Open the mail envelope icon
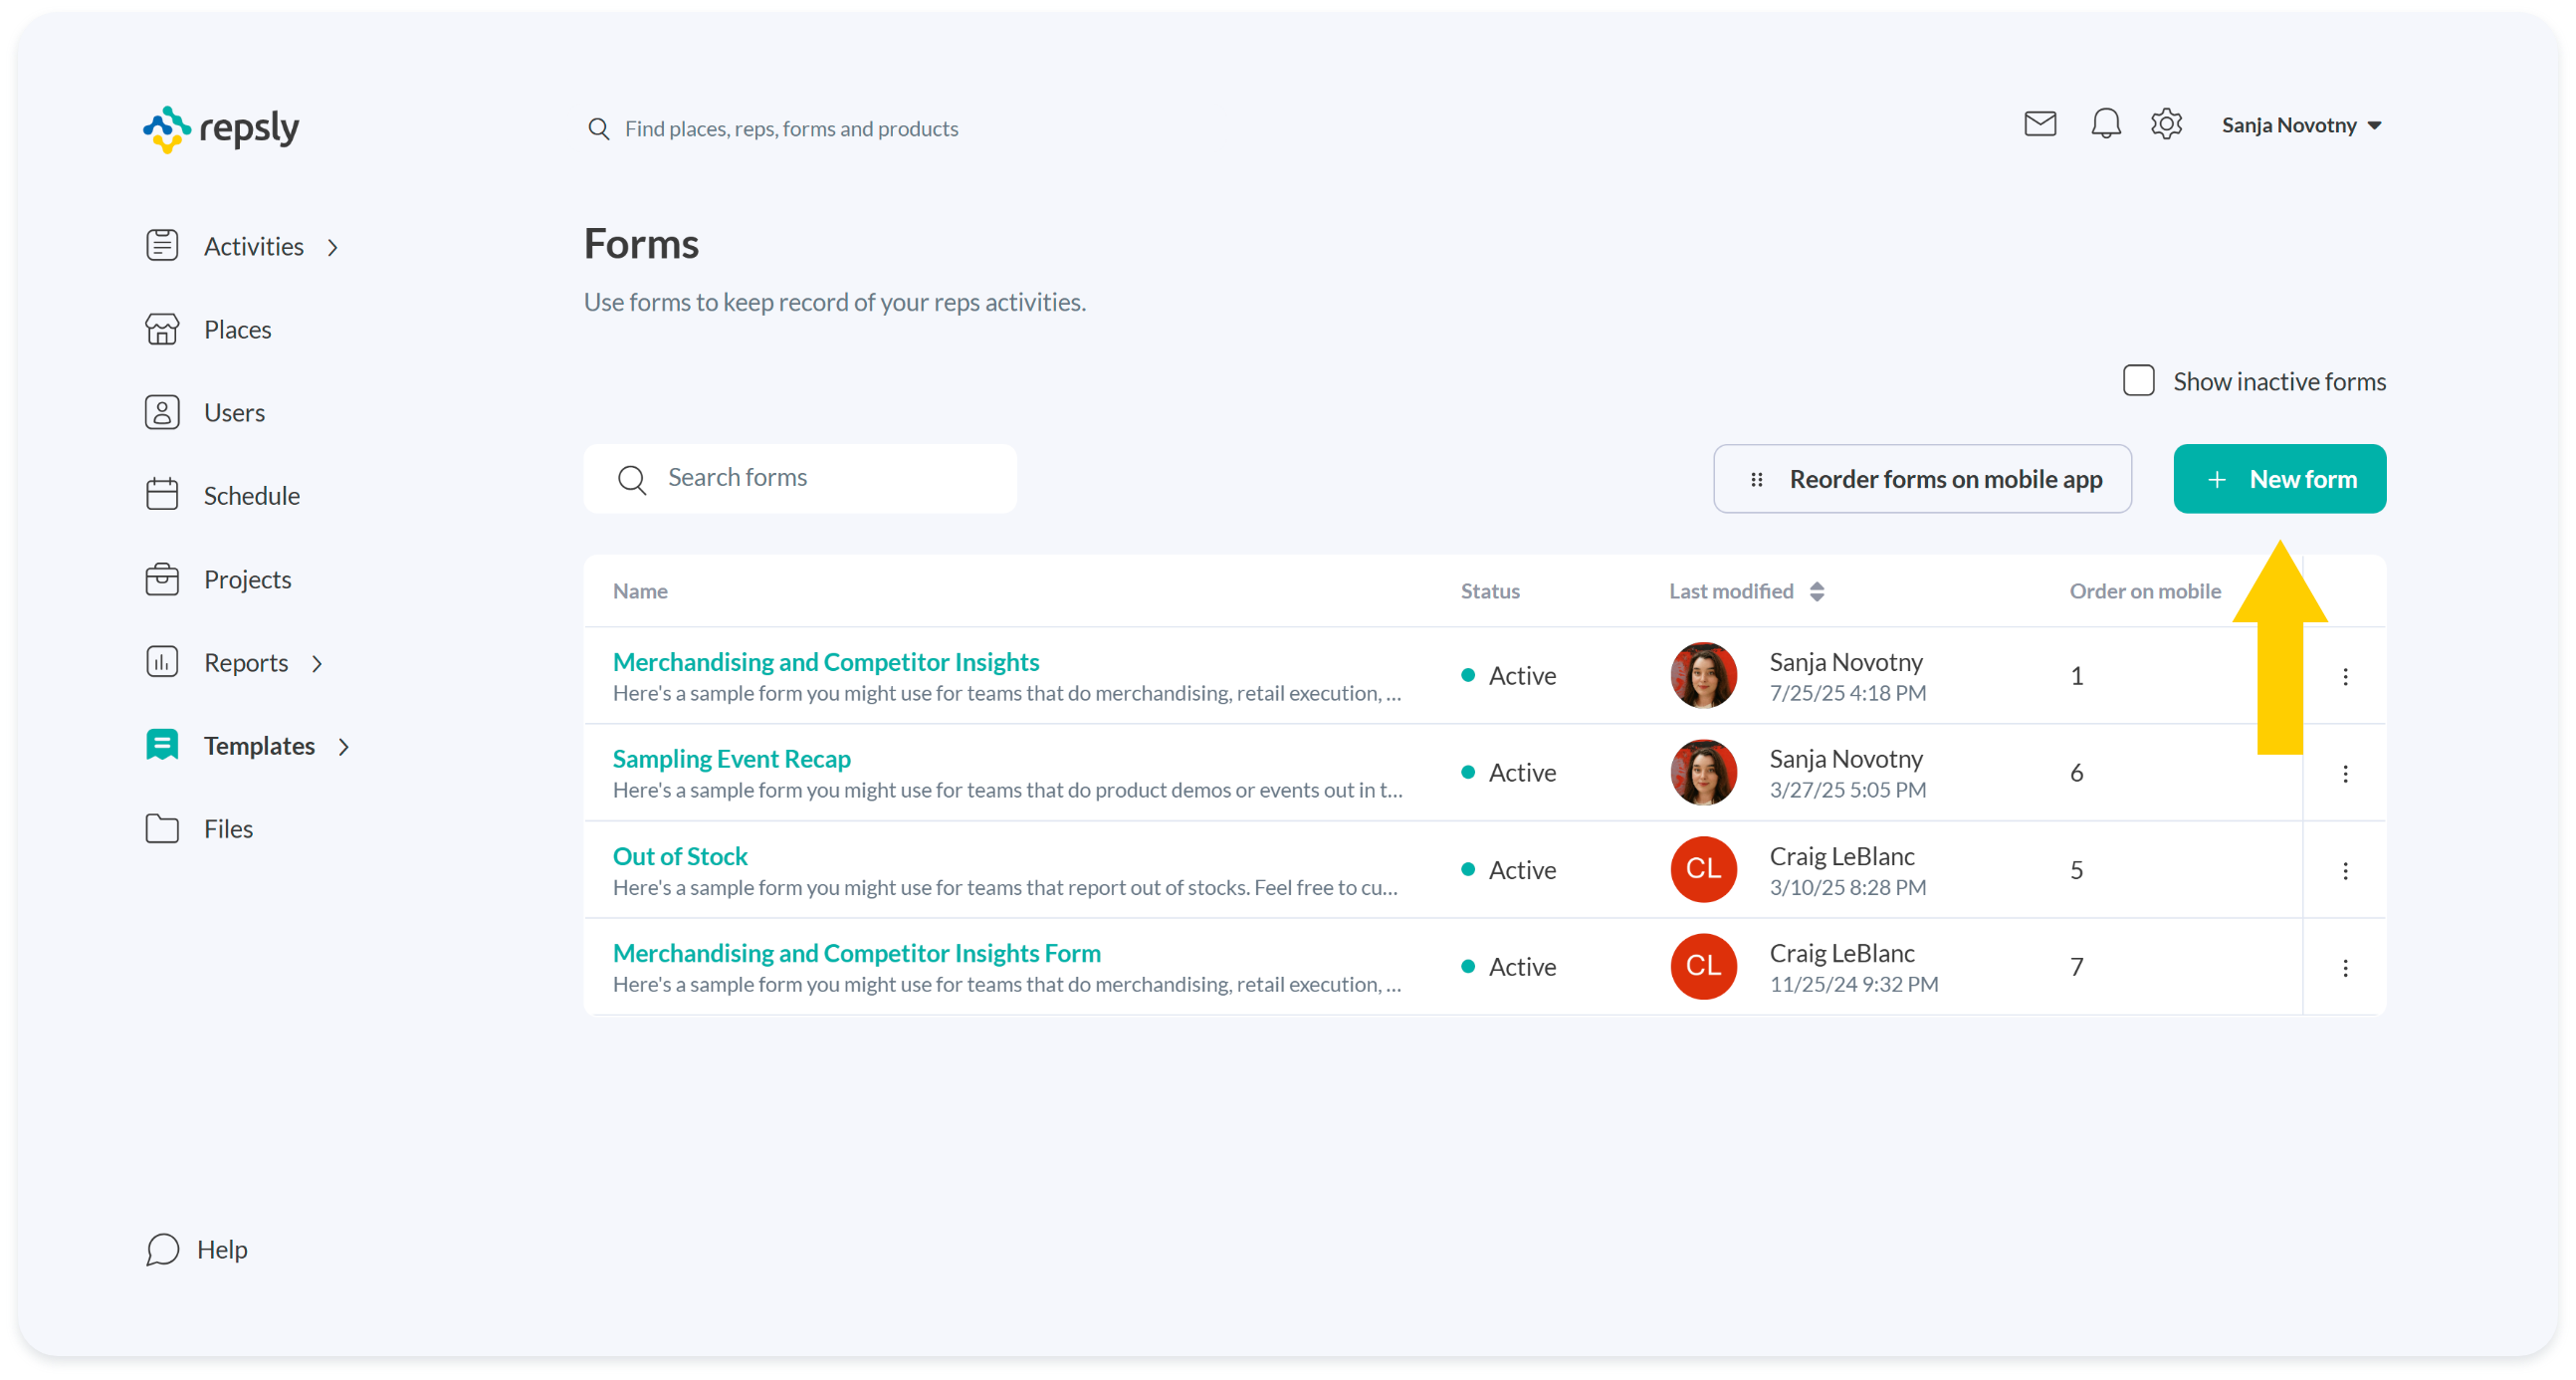 [x=2040, y=124]
